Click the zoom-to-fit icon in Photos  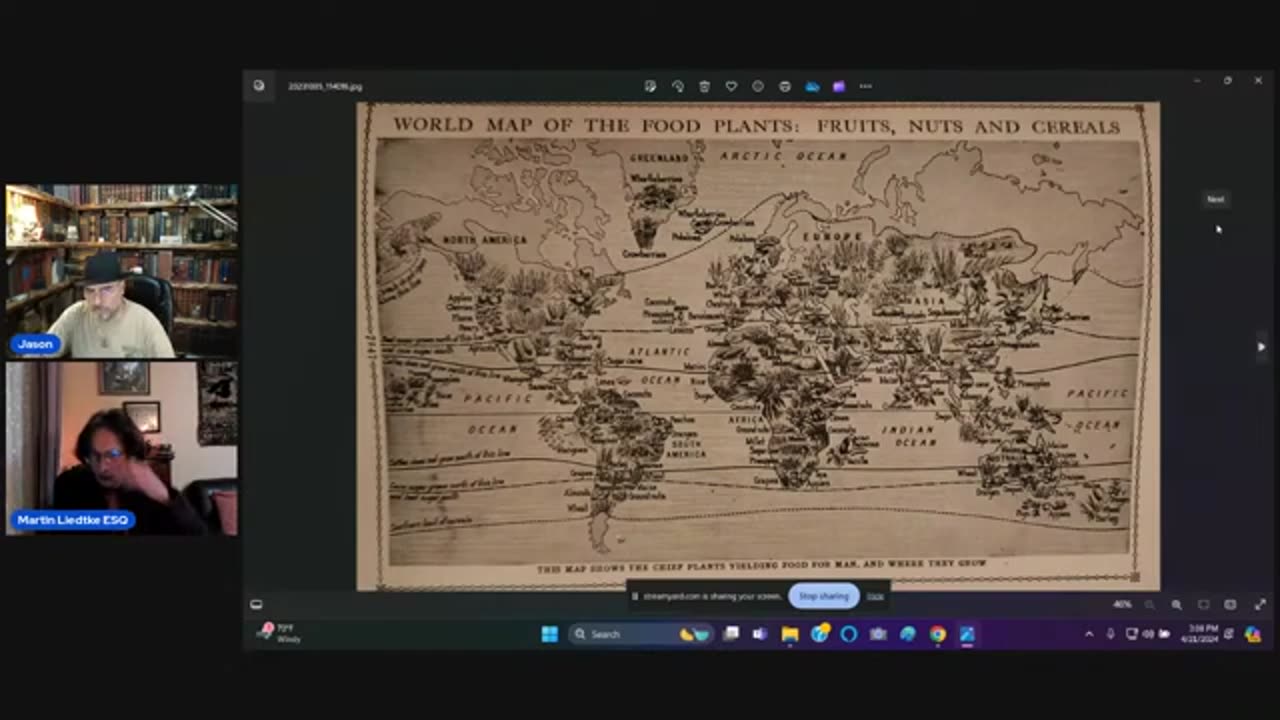click(x=1203, y=604)
